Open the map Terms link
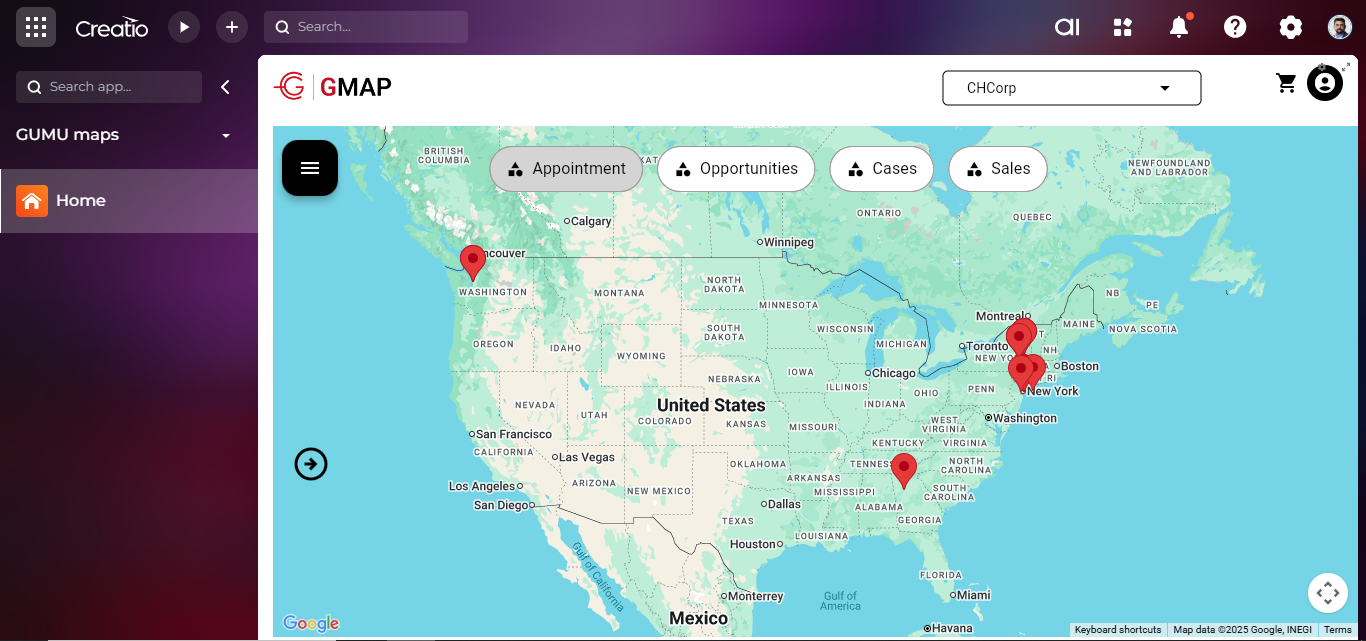This screenshot has width=1366, height=641. click(x=1337, y=630)
